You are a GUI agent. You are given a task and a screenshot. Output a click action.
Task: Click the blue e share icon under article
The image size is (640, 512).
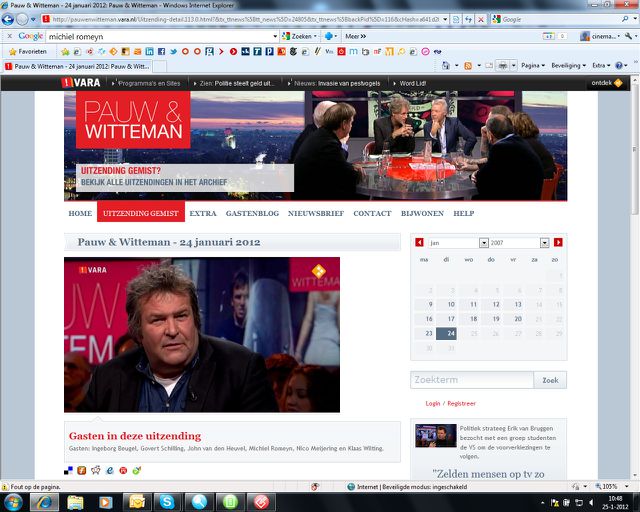110,470
